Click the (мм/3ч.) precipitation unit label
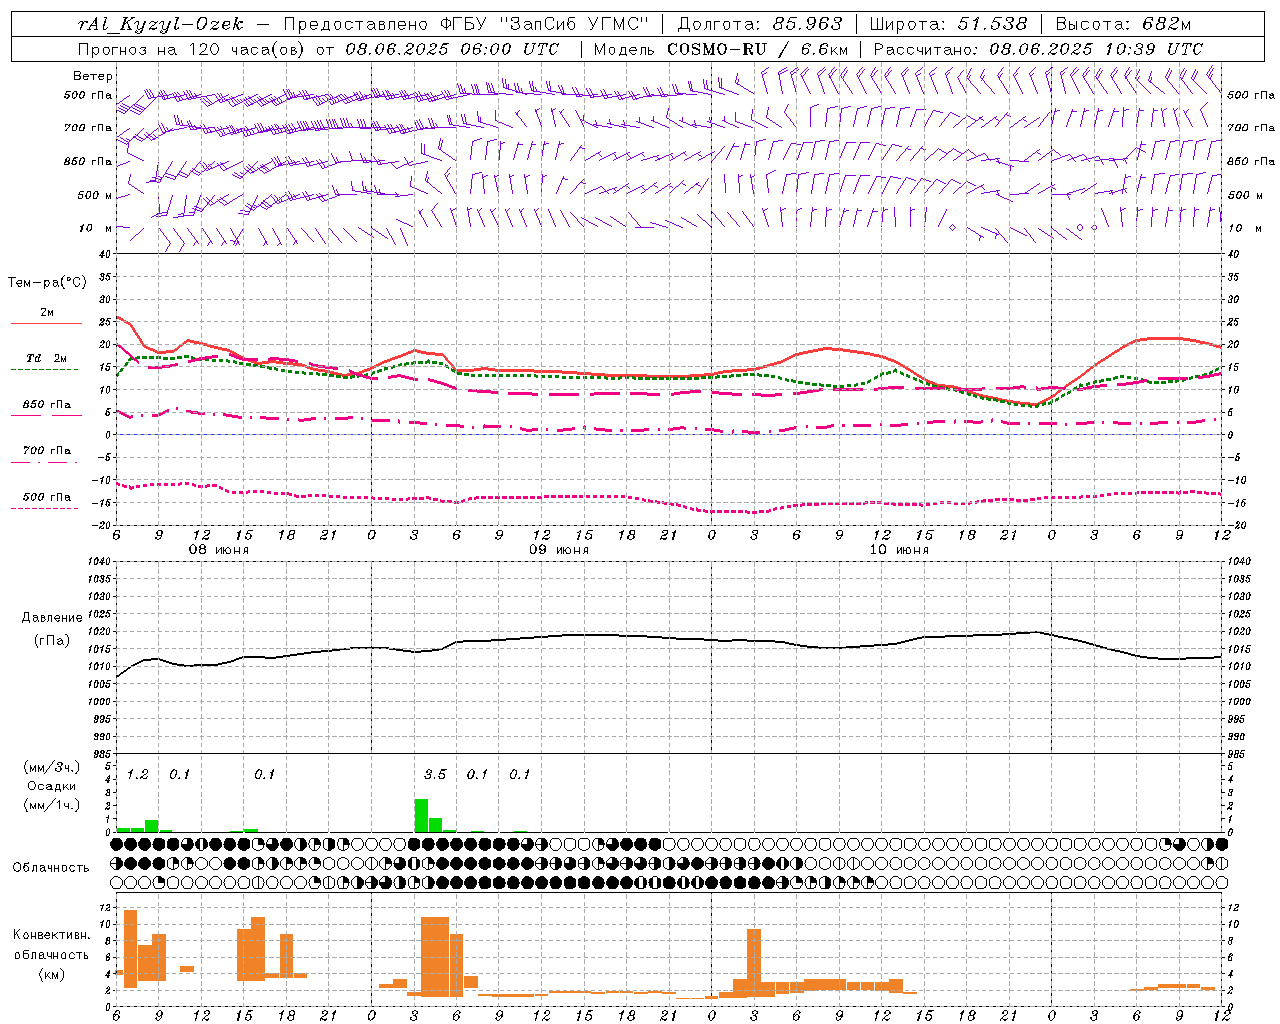 point(52,767)
